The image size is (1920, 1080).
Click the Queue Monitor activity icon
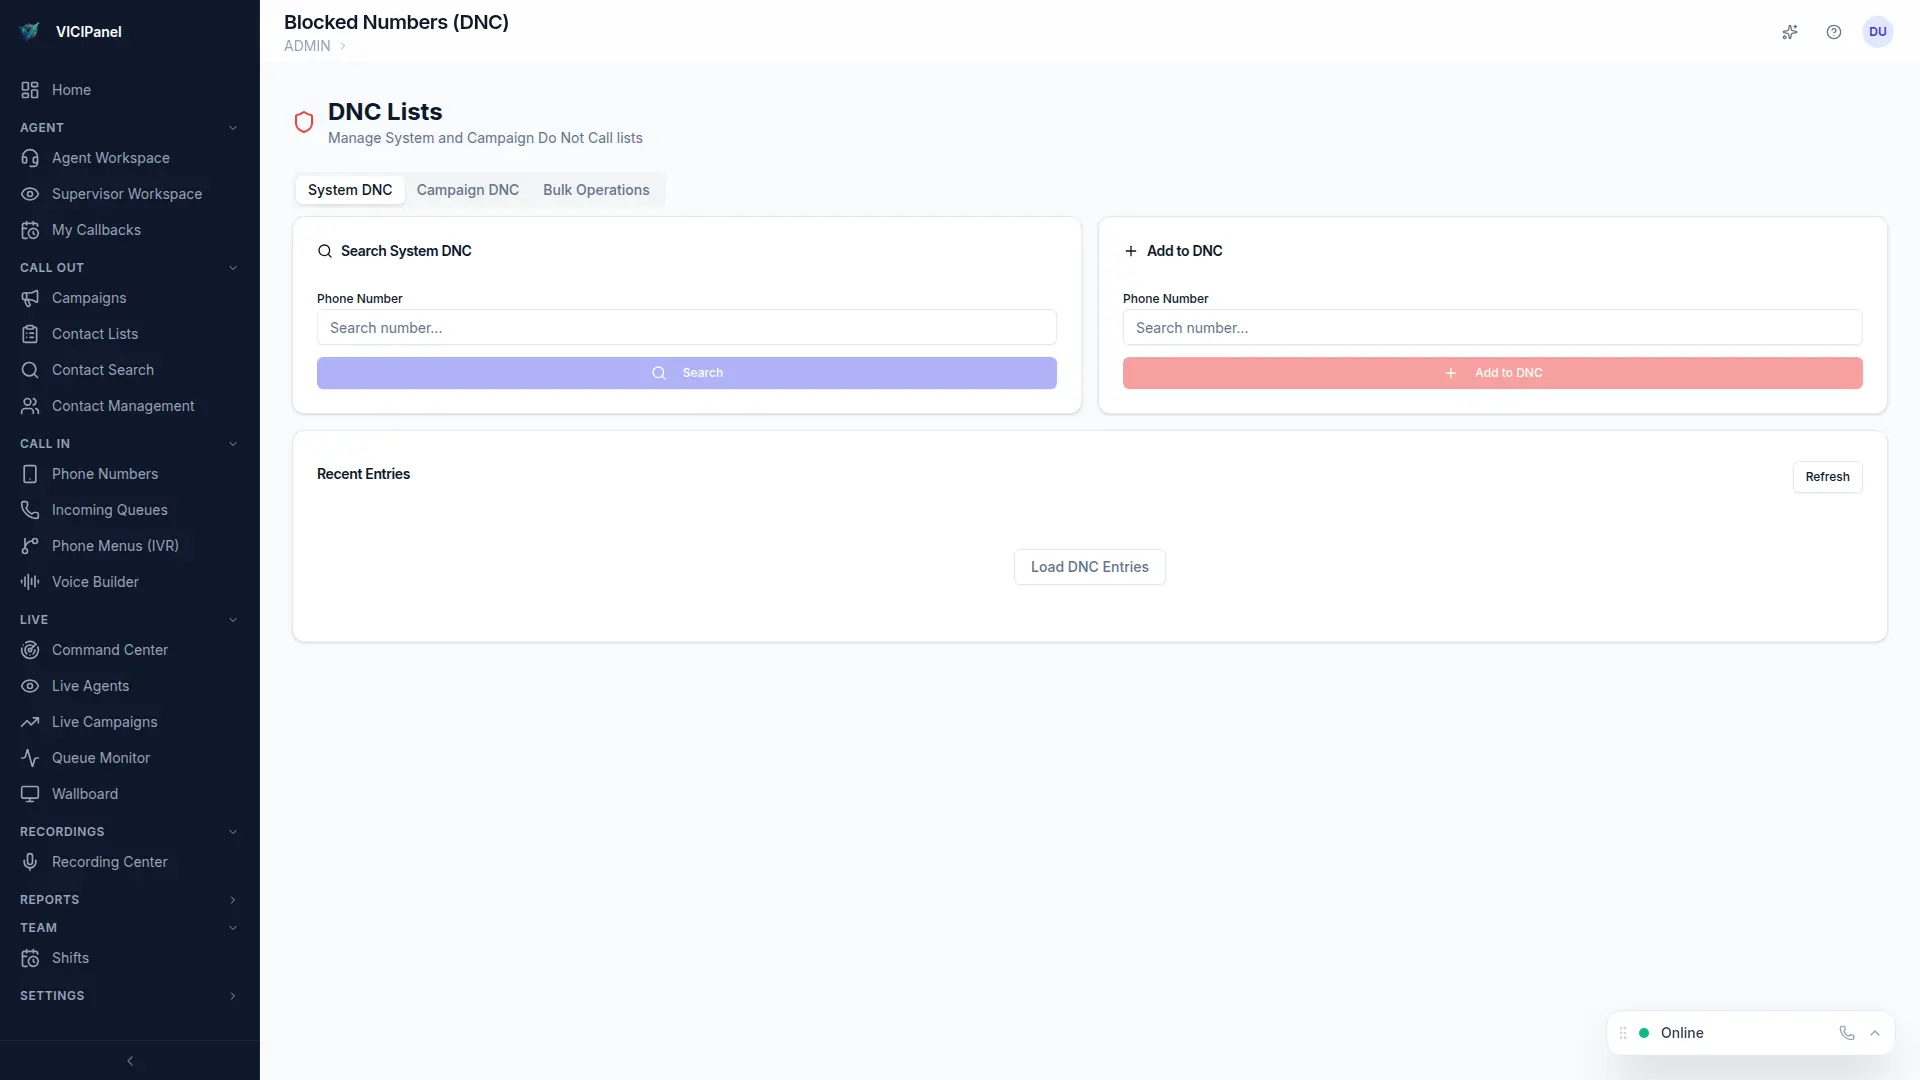tap(30, 758)
